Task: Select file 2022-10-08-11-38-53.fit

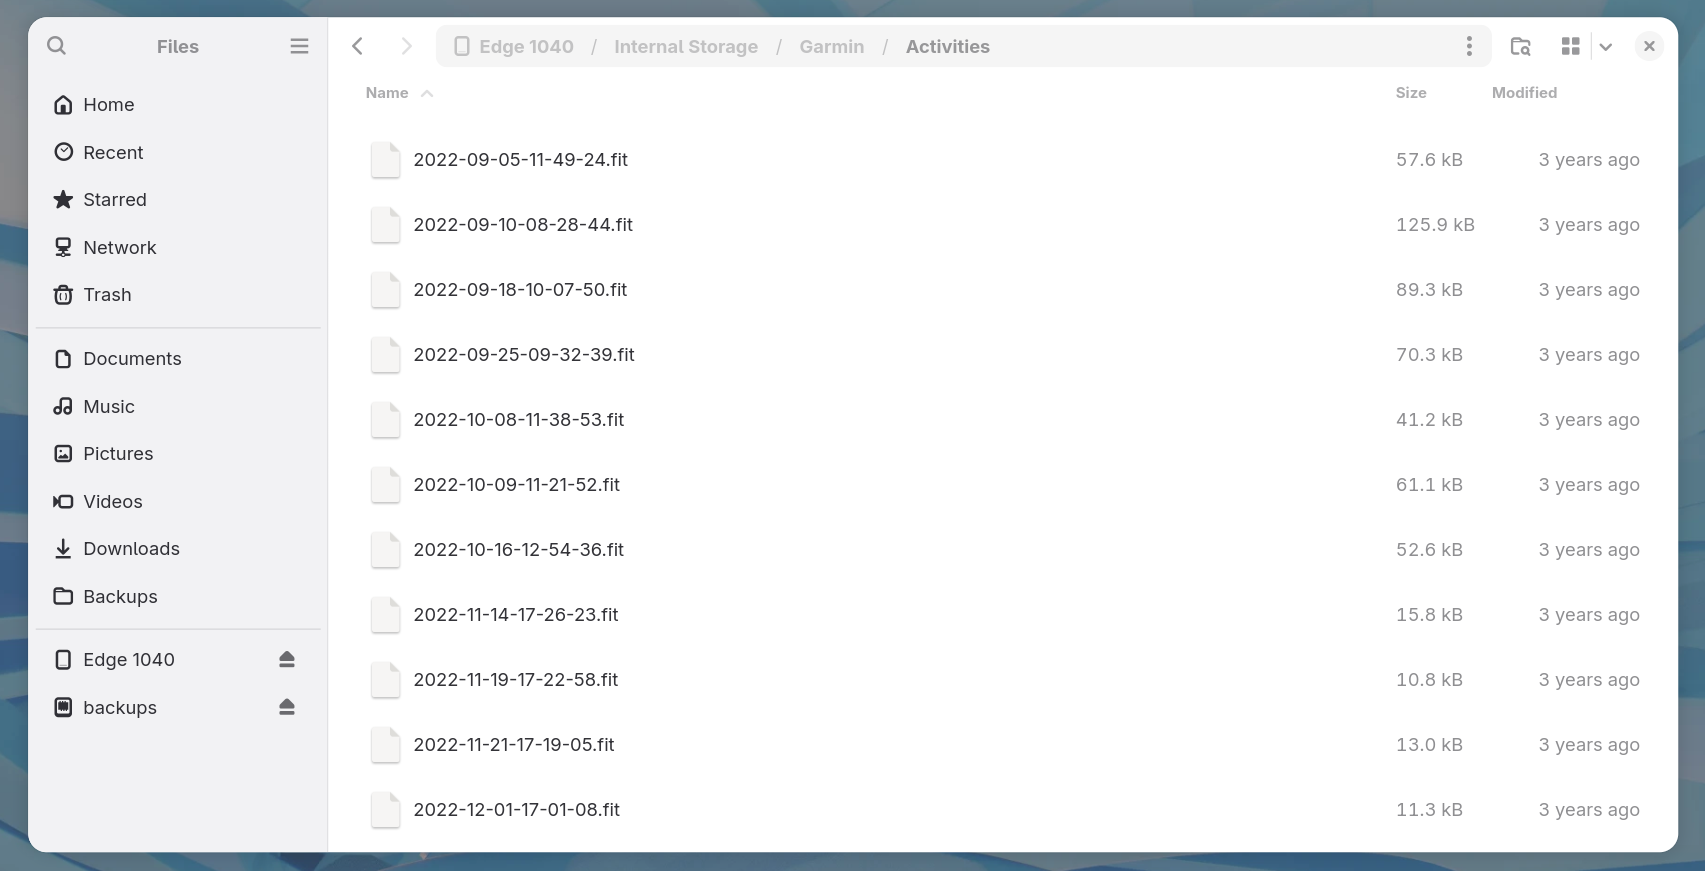Action: pos(1003,420)
